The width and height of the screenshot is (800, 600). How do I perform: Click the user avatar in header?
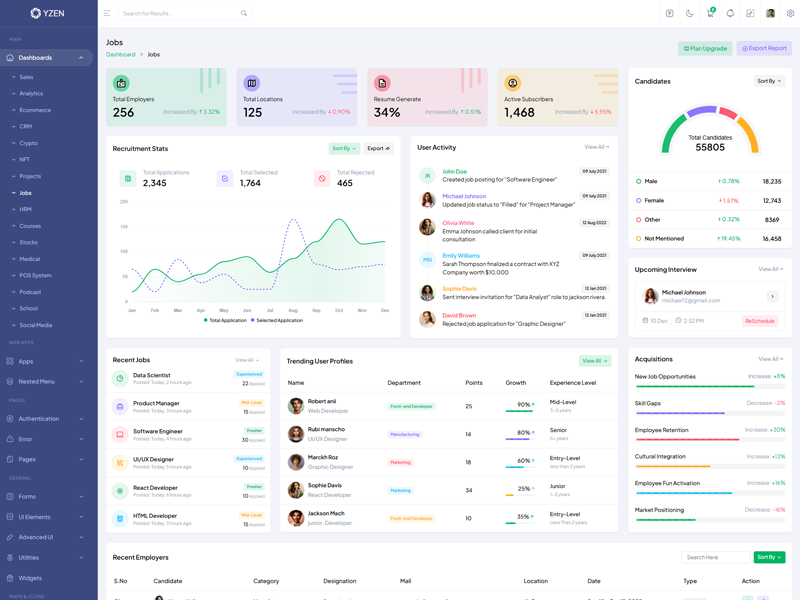point(770,13)
